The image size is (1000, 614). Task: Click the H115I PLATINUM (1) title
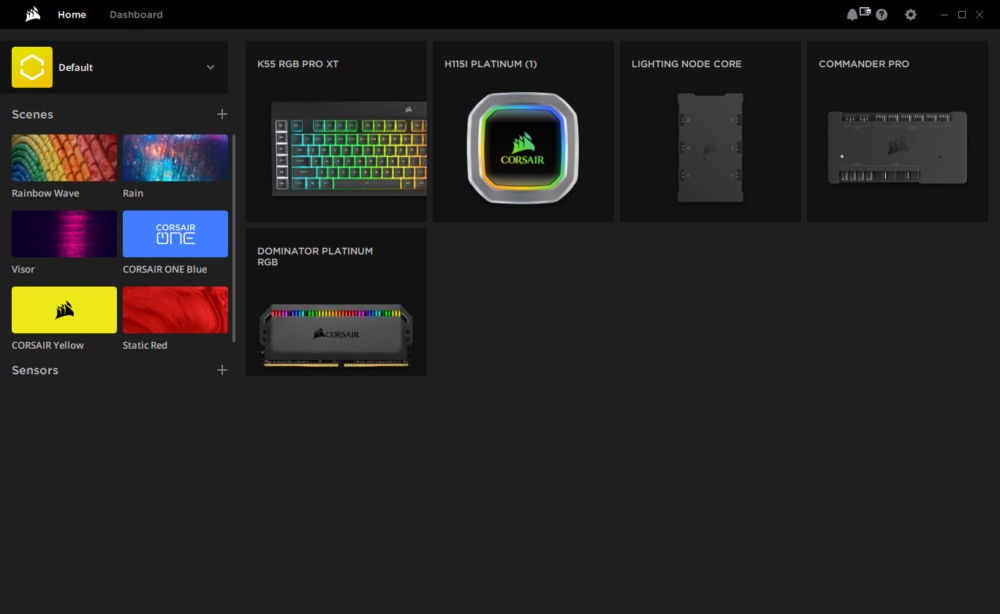(x=490, y=64)
